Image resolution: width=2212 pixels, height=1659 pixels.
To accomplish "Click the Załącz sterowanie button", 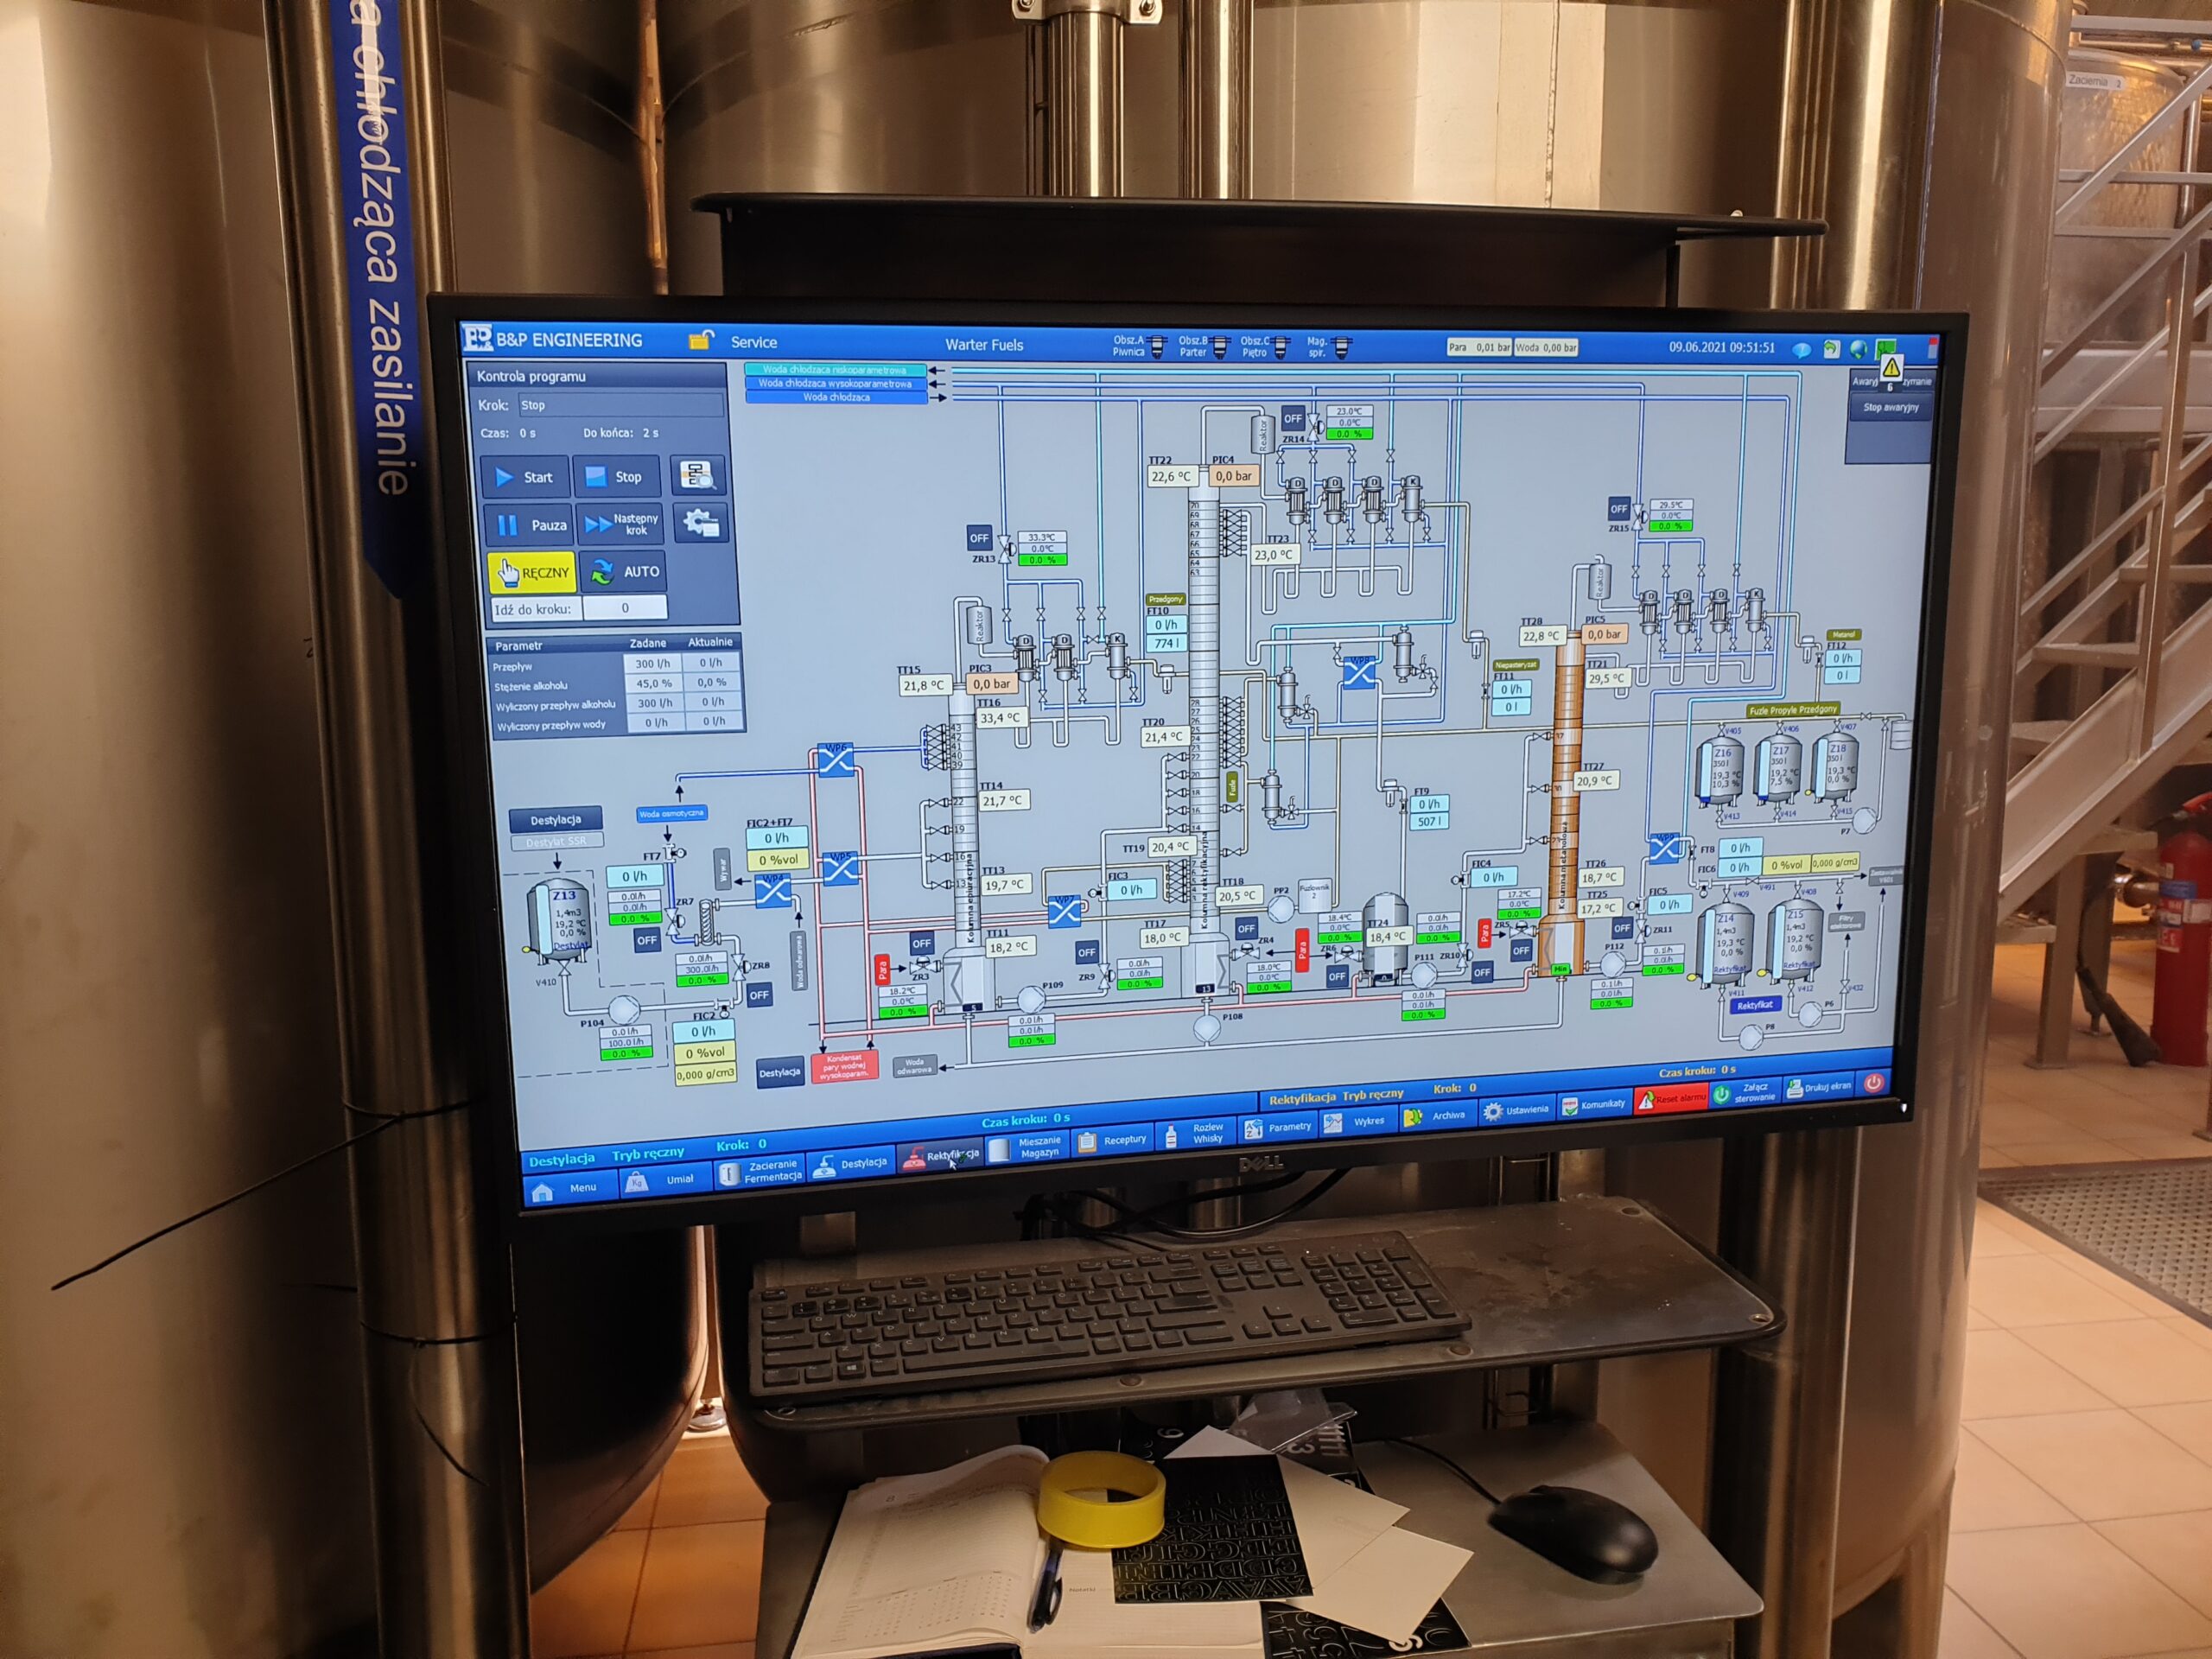I will pos(1745,1092).
